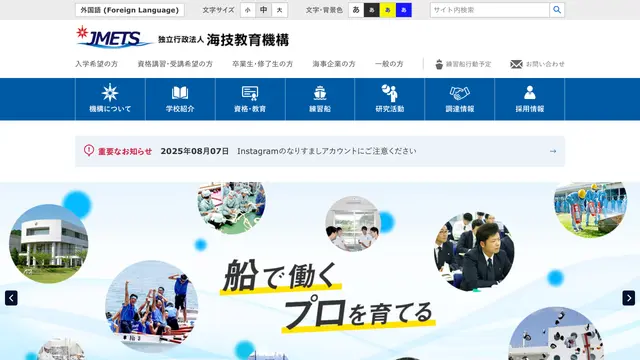Open 練習船 ship icon menu
This screenshot has height=360, width=640.
click(320, 99)
